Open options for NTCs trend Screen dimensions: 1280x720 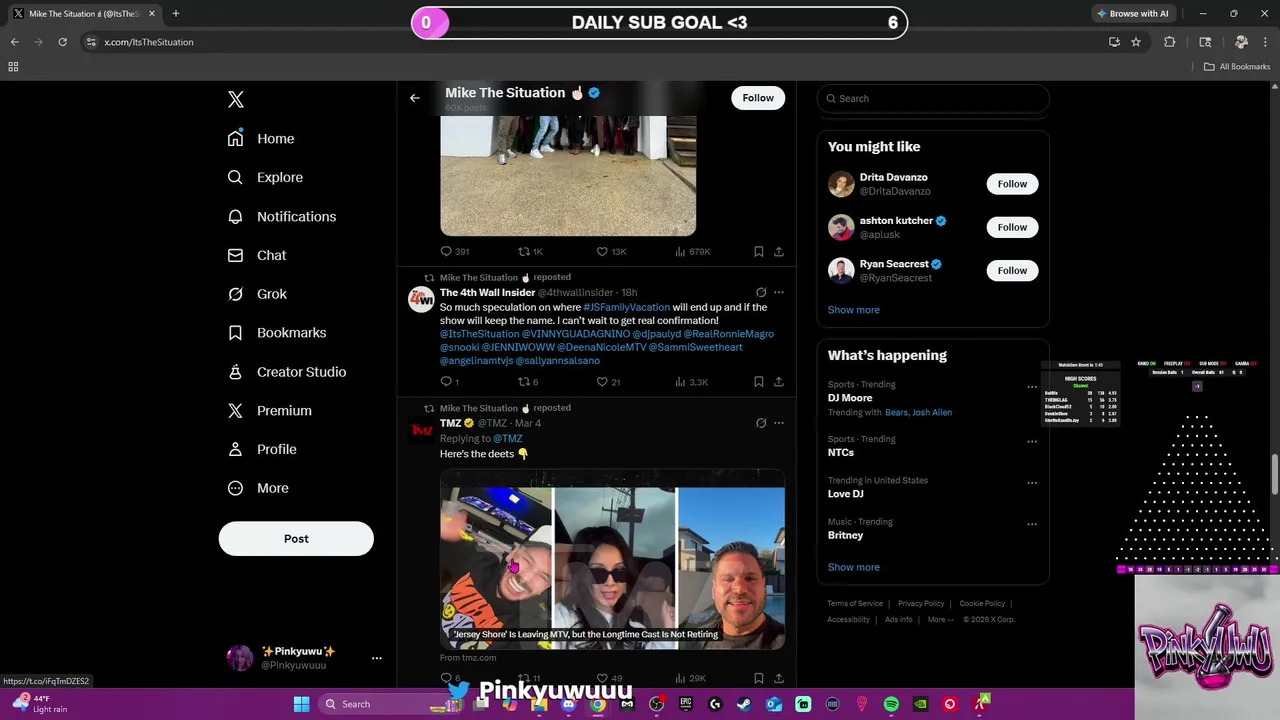(1031, 441)
